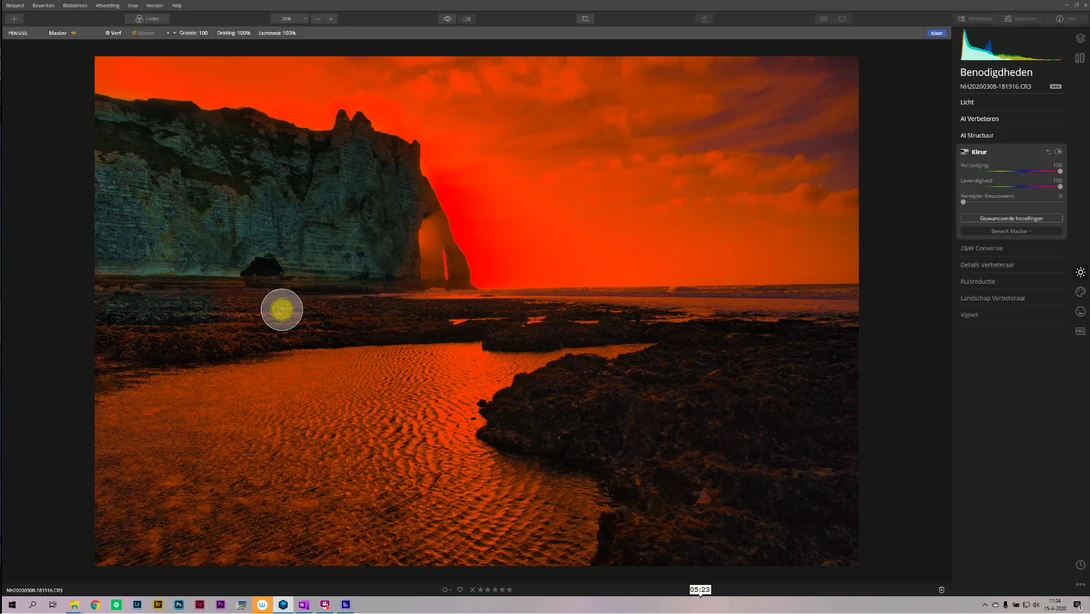This screenshot has height=614, width=1090.
Task: Click the Grootte: 100 brush size value
Action: click(193, 33)
